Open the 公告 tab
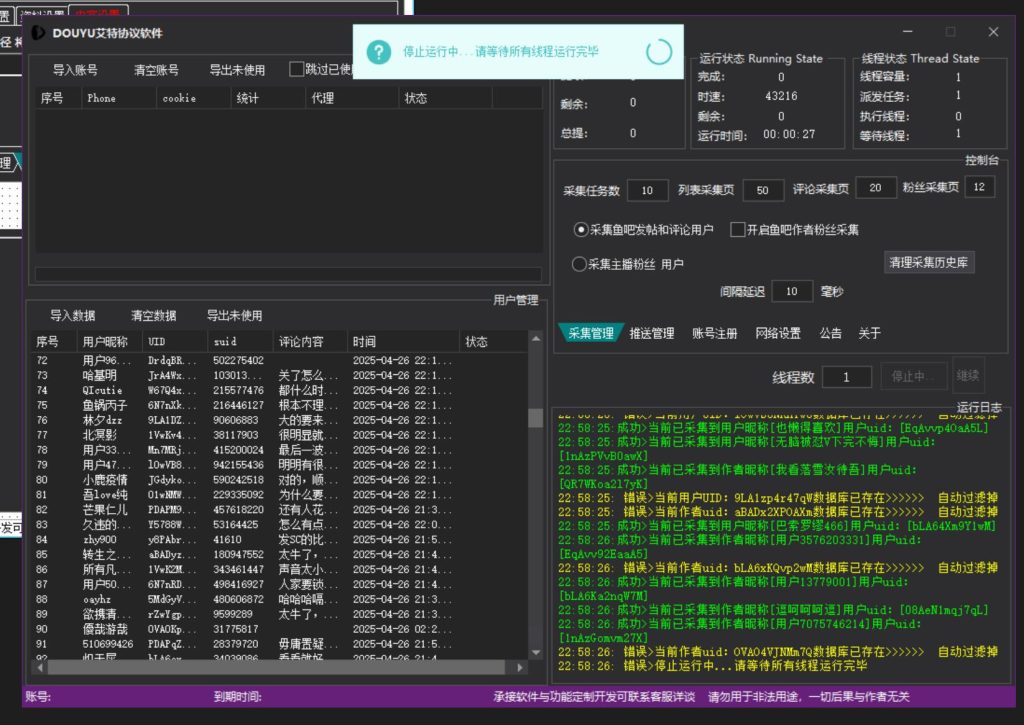Screen dimensions: 1024x725 [x=830, y=333]
